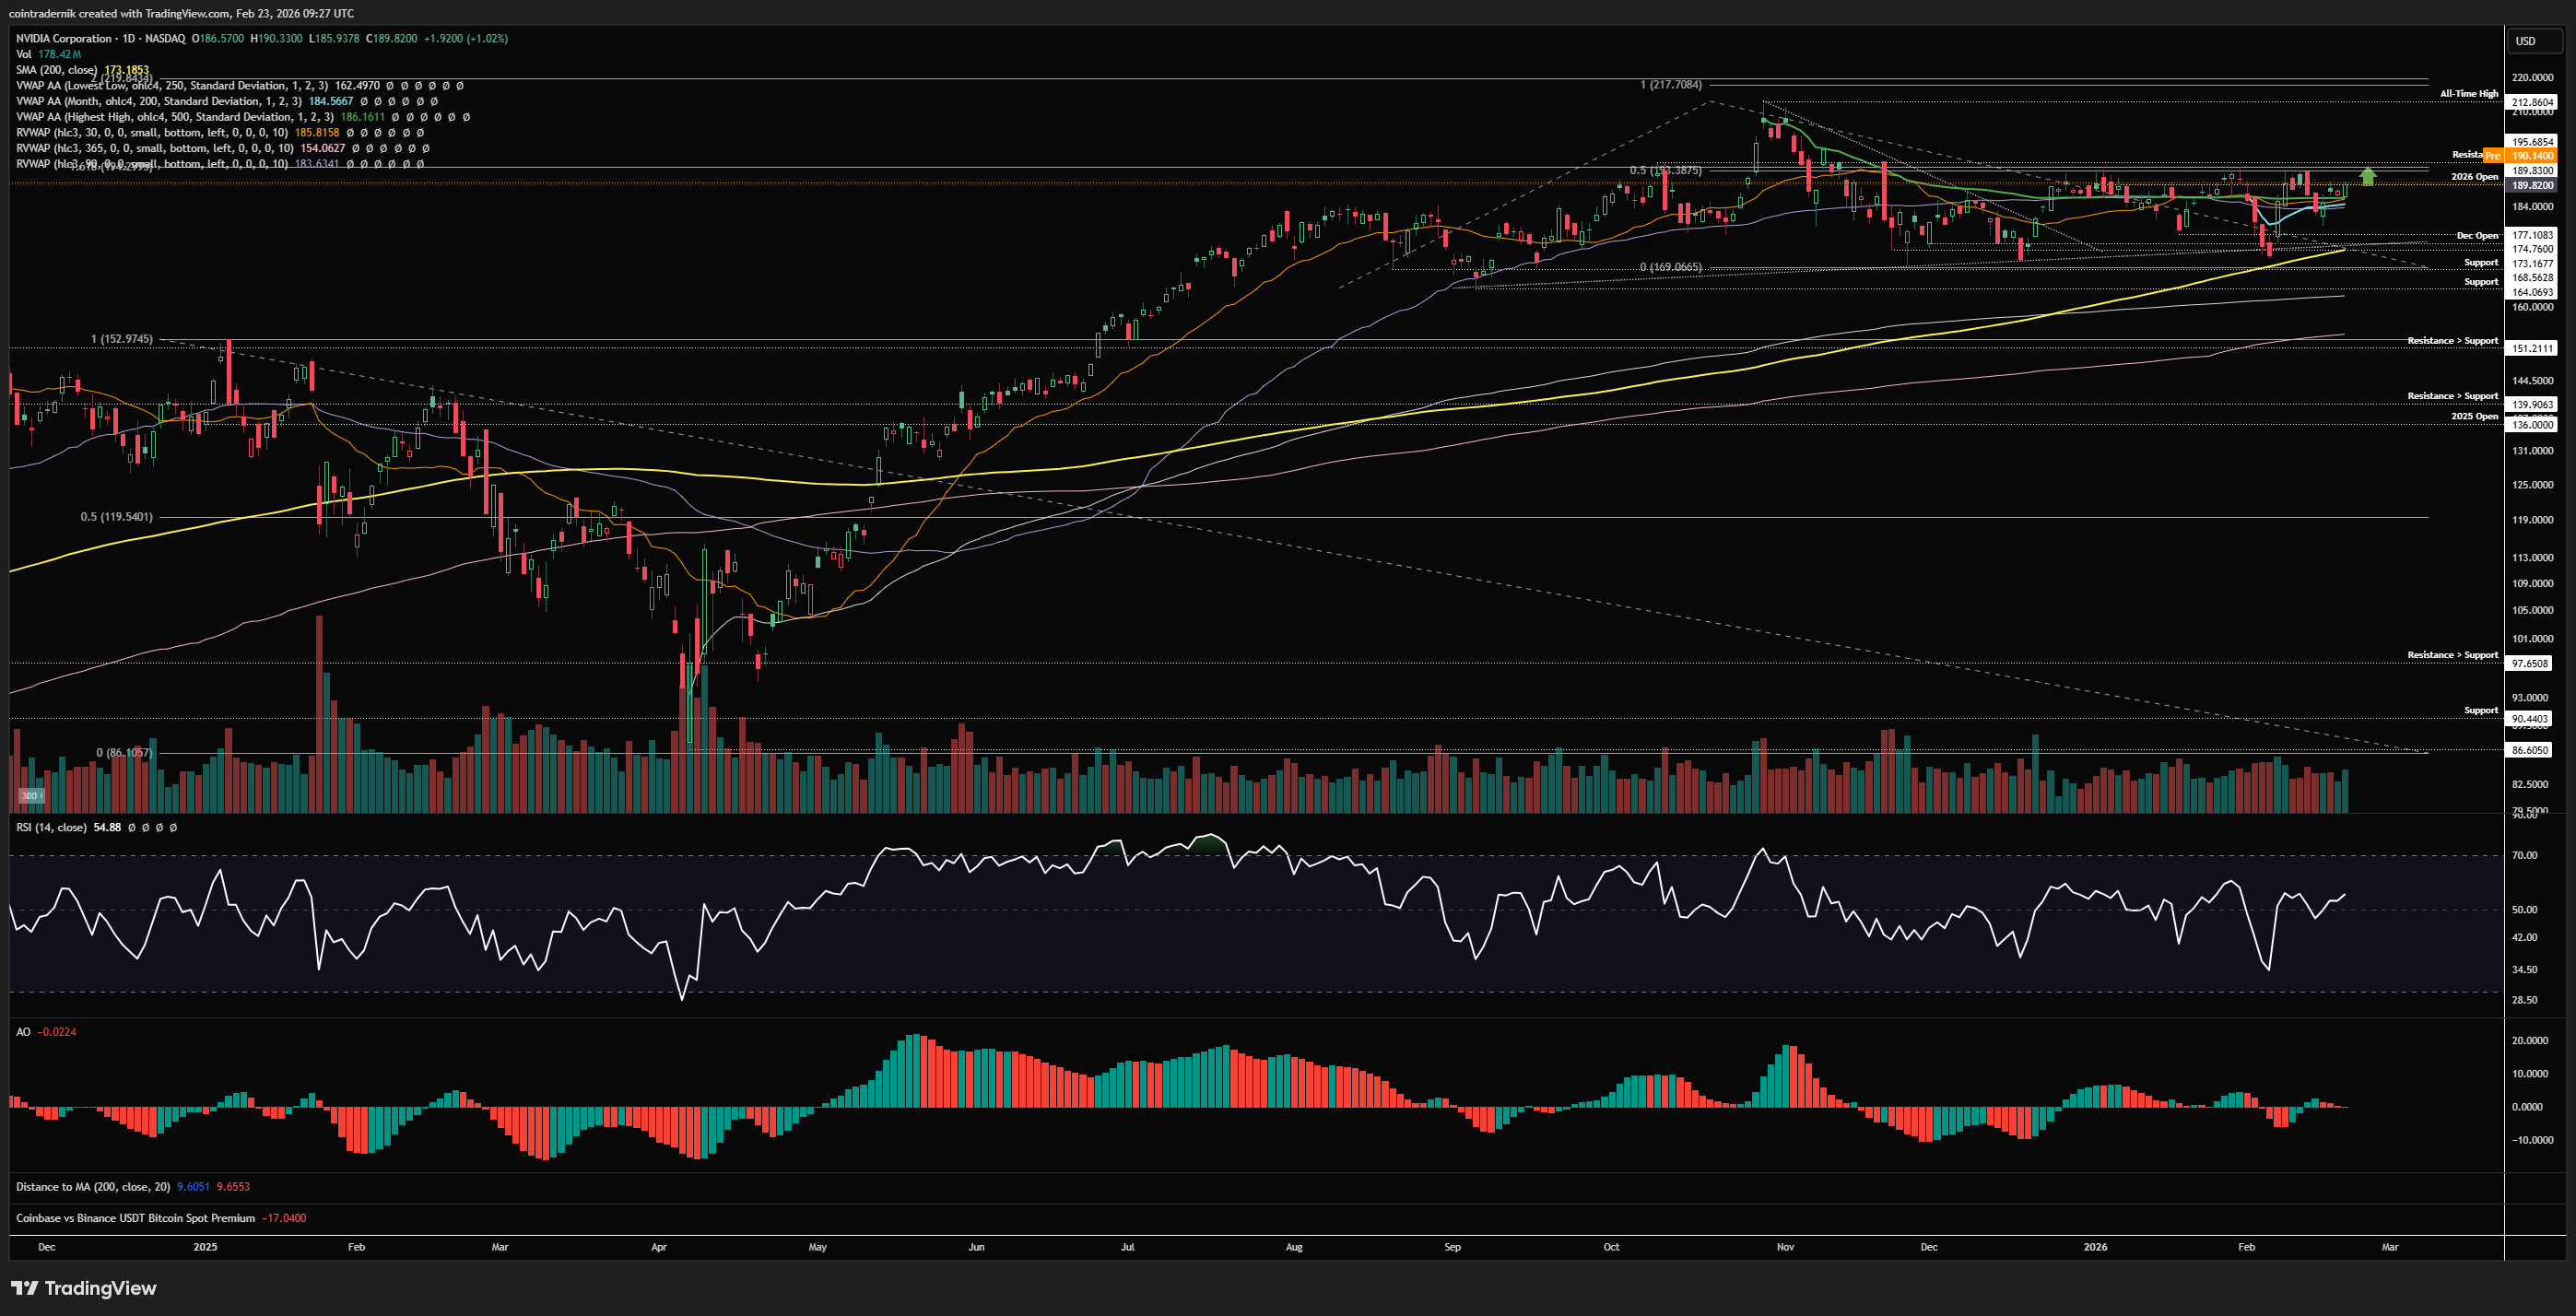Viewport: 2576px width, 1316px height.
Task: Click the 2025 Open level label
Action: (2474, 416)
